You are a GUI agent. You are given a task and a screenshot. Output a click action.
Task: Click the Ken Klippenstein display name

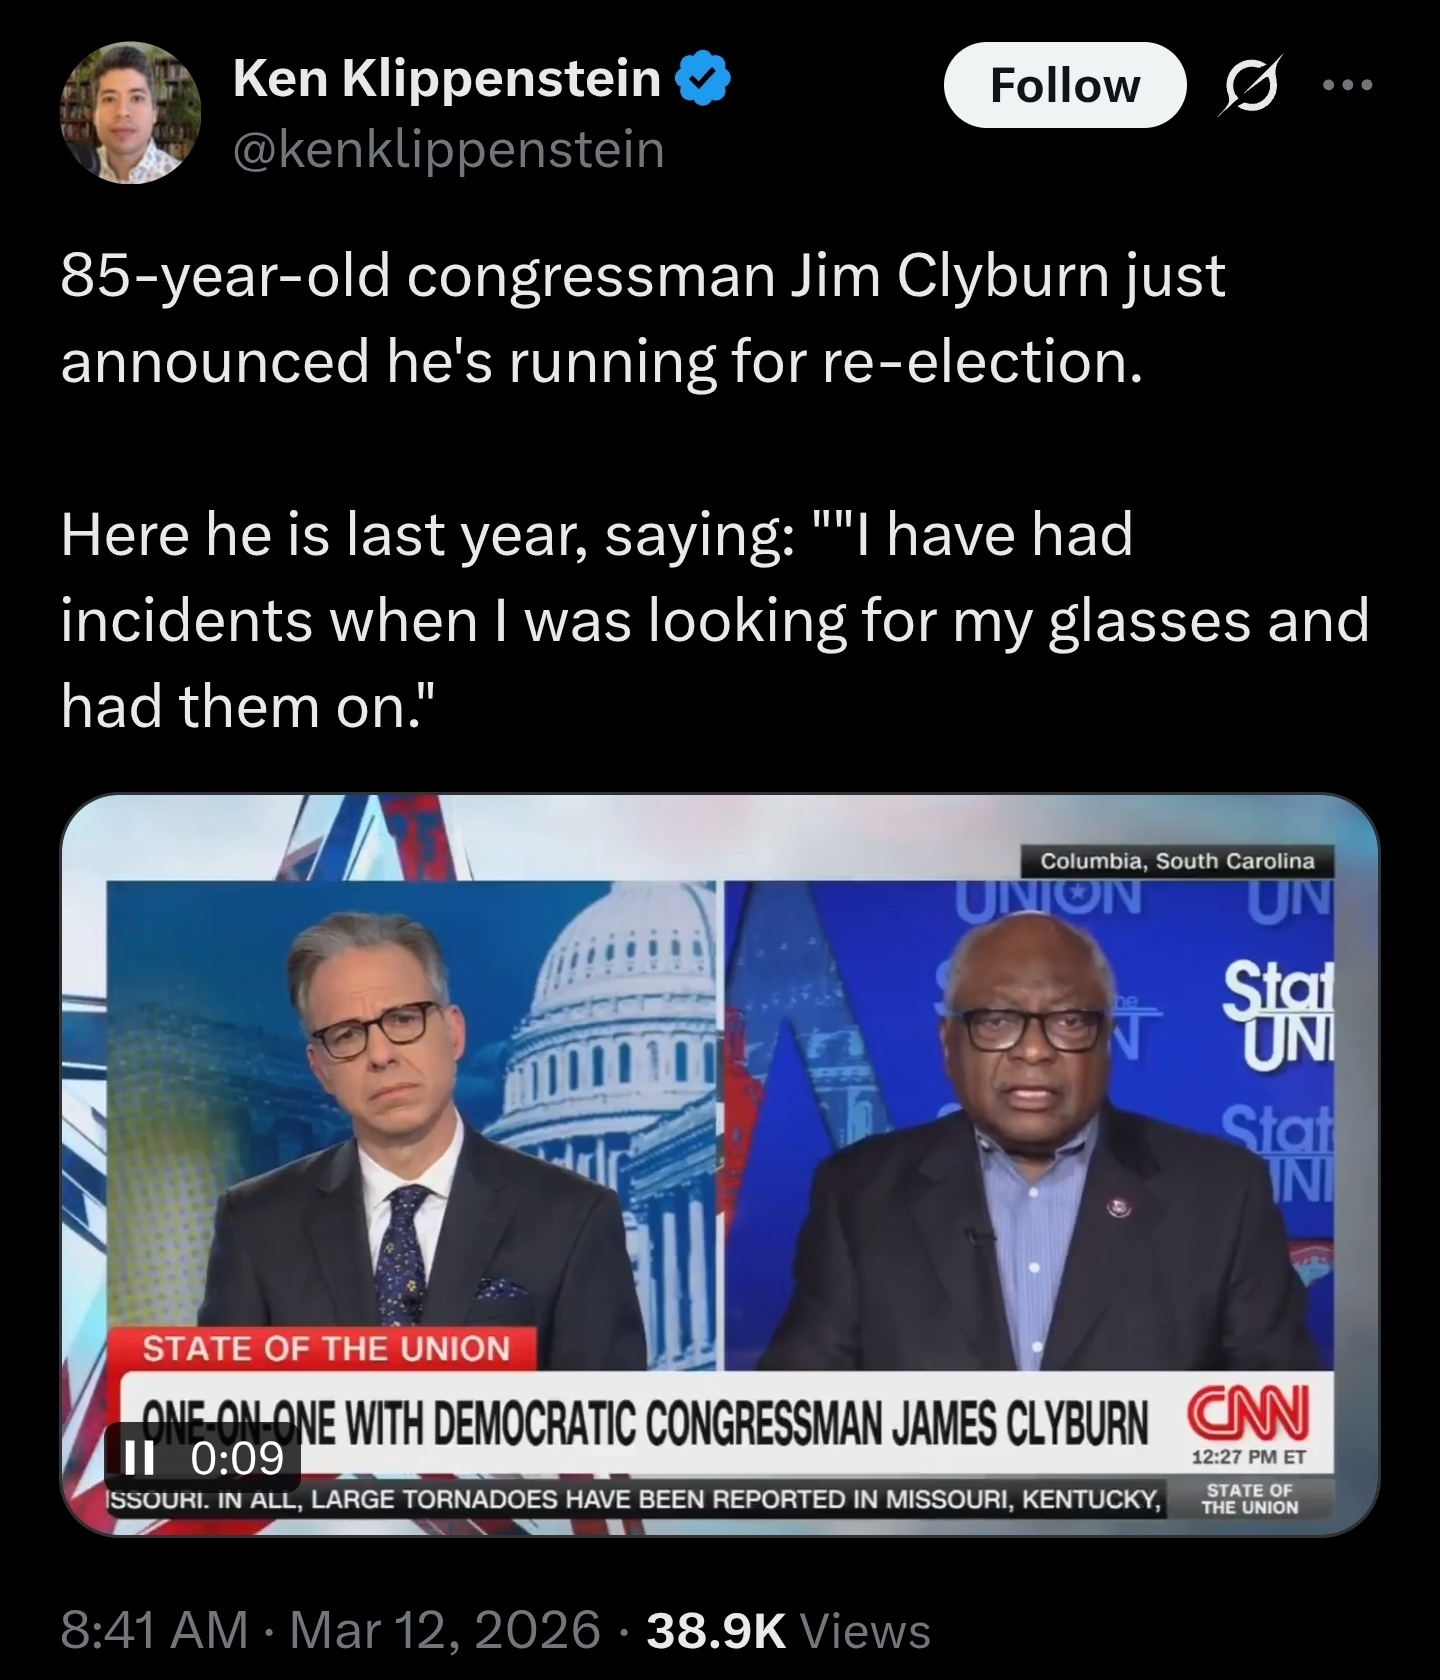[446, 78]
